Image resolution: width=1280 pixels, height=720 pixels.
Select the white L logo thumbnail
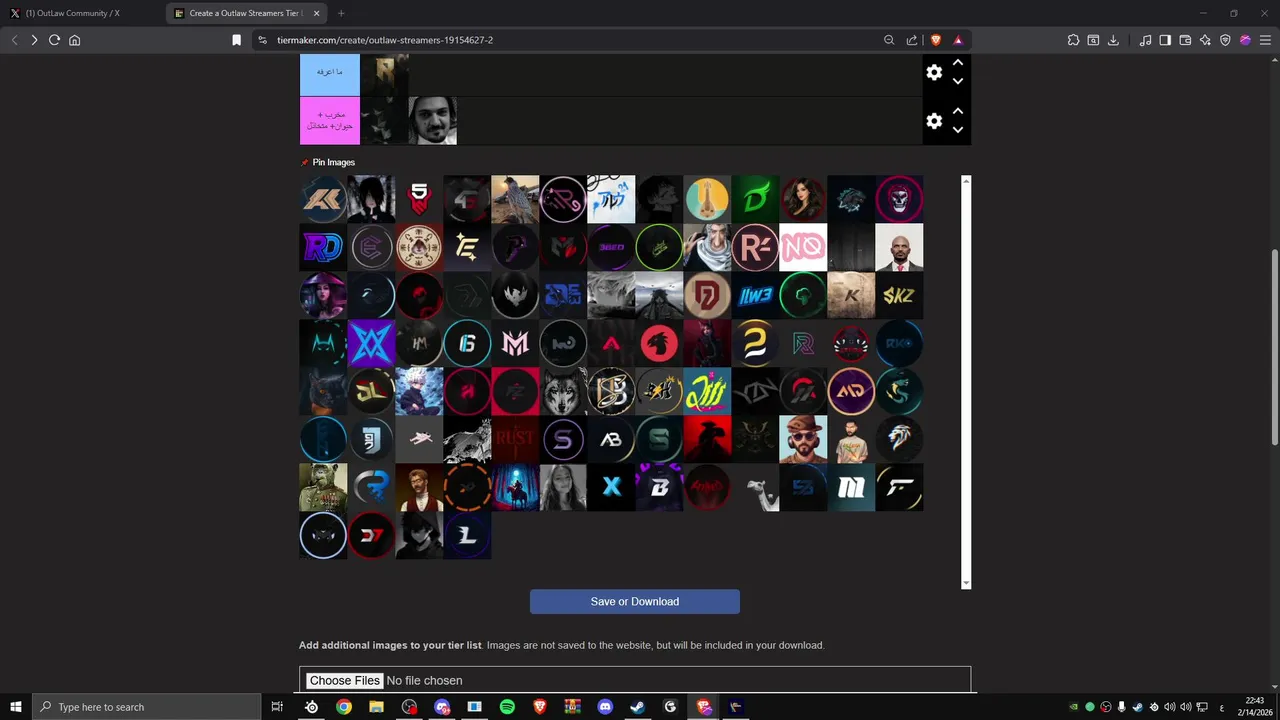(467, 535)
